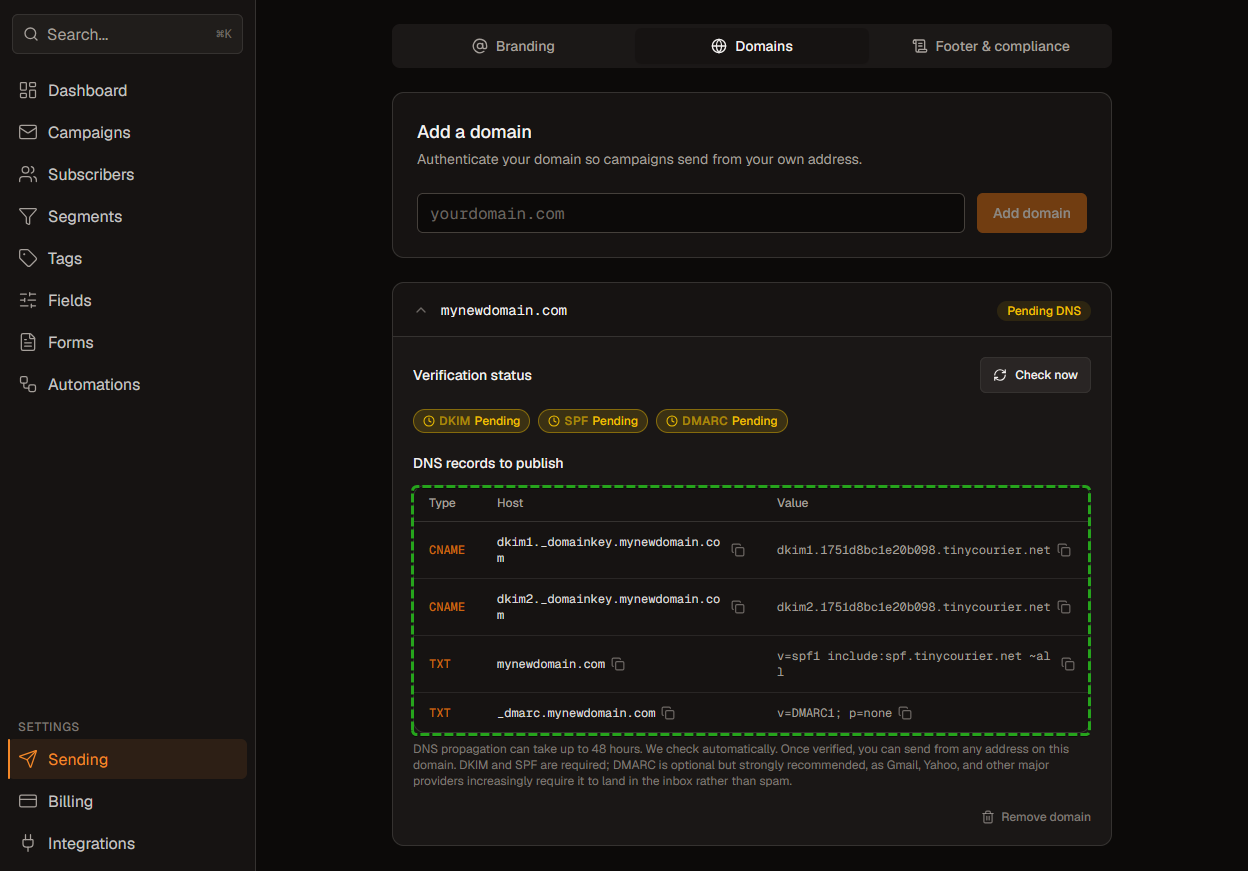Screen dimensions: 1248x871
Task: Copy the _dmarc.mynewdomain.com host
Action: coord(668,713)
